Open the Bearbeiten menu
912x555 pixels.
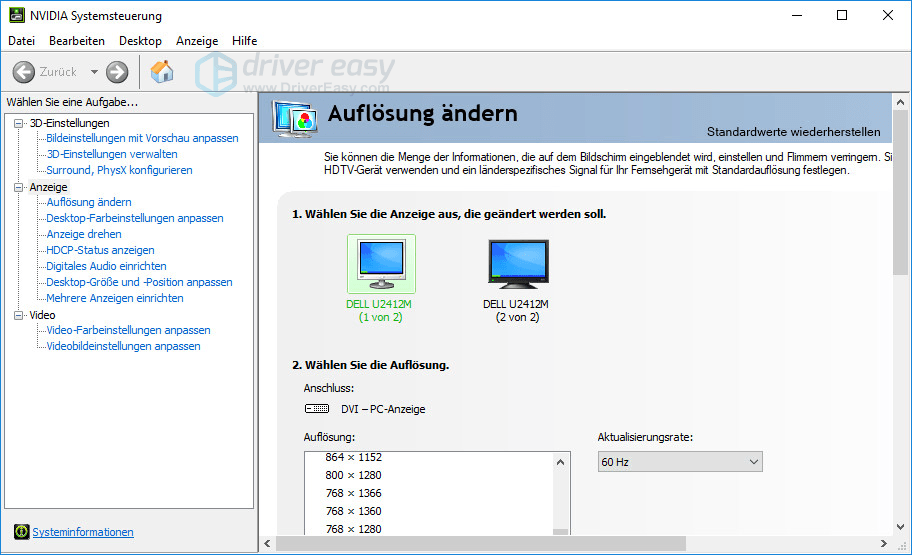77,41
